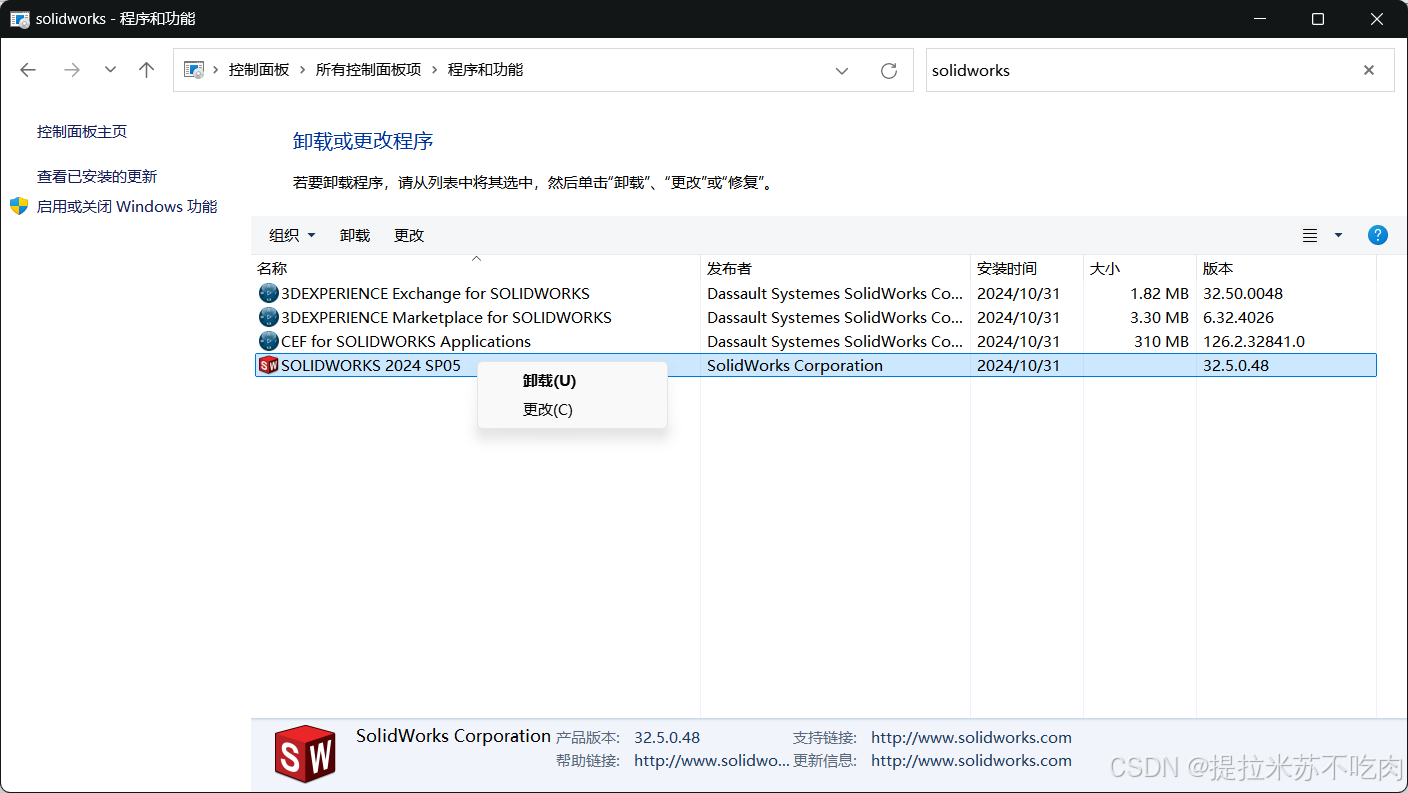
Task: Click SolidWorks Corporation publisher cell
Action: coord(795,366)
